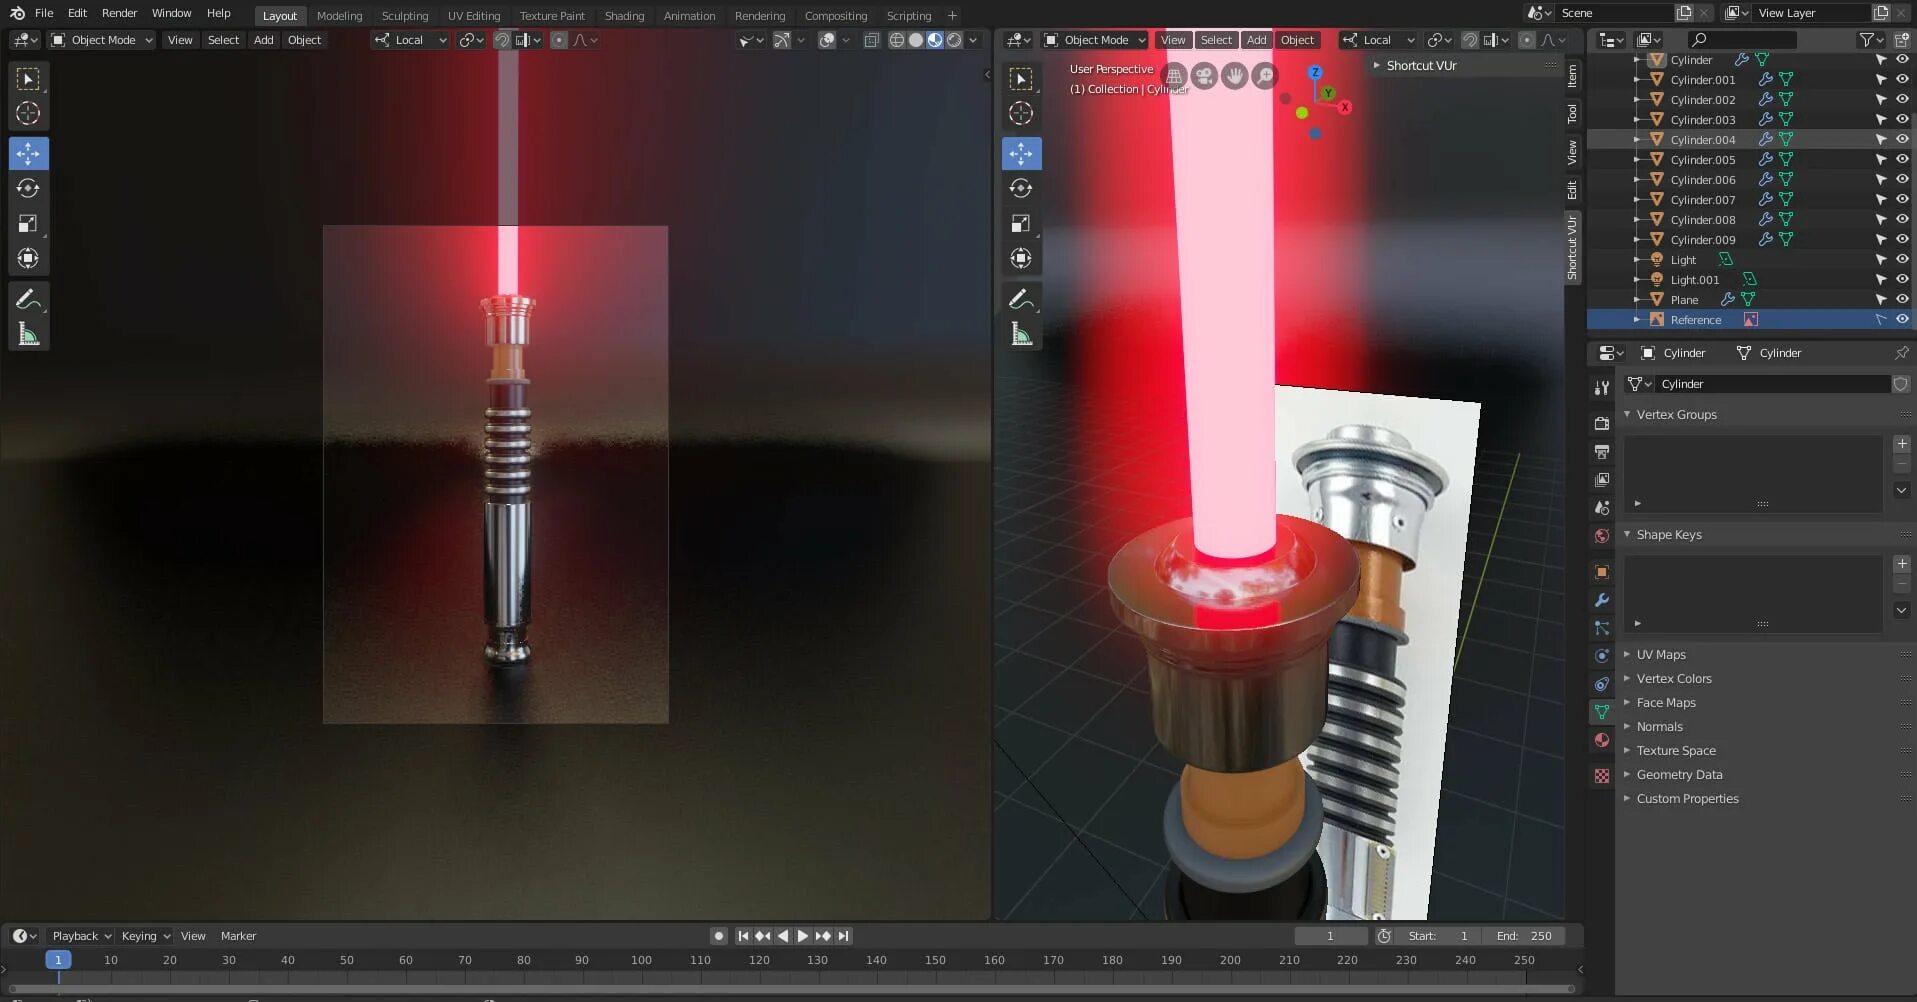The width and height of the screenshot is (1917, 1002).
Task: Expand the UV Maps panel
Action: point(1661,655)
